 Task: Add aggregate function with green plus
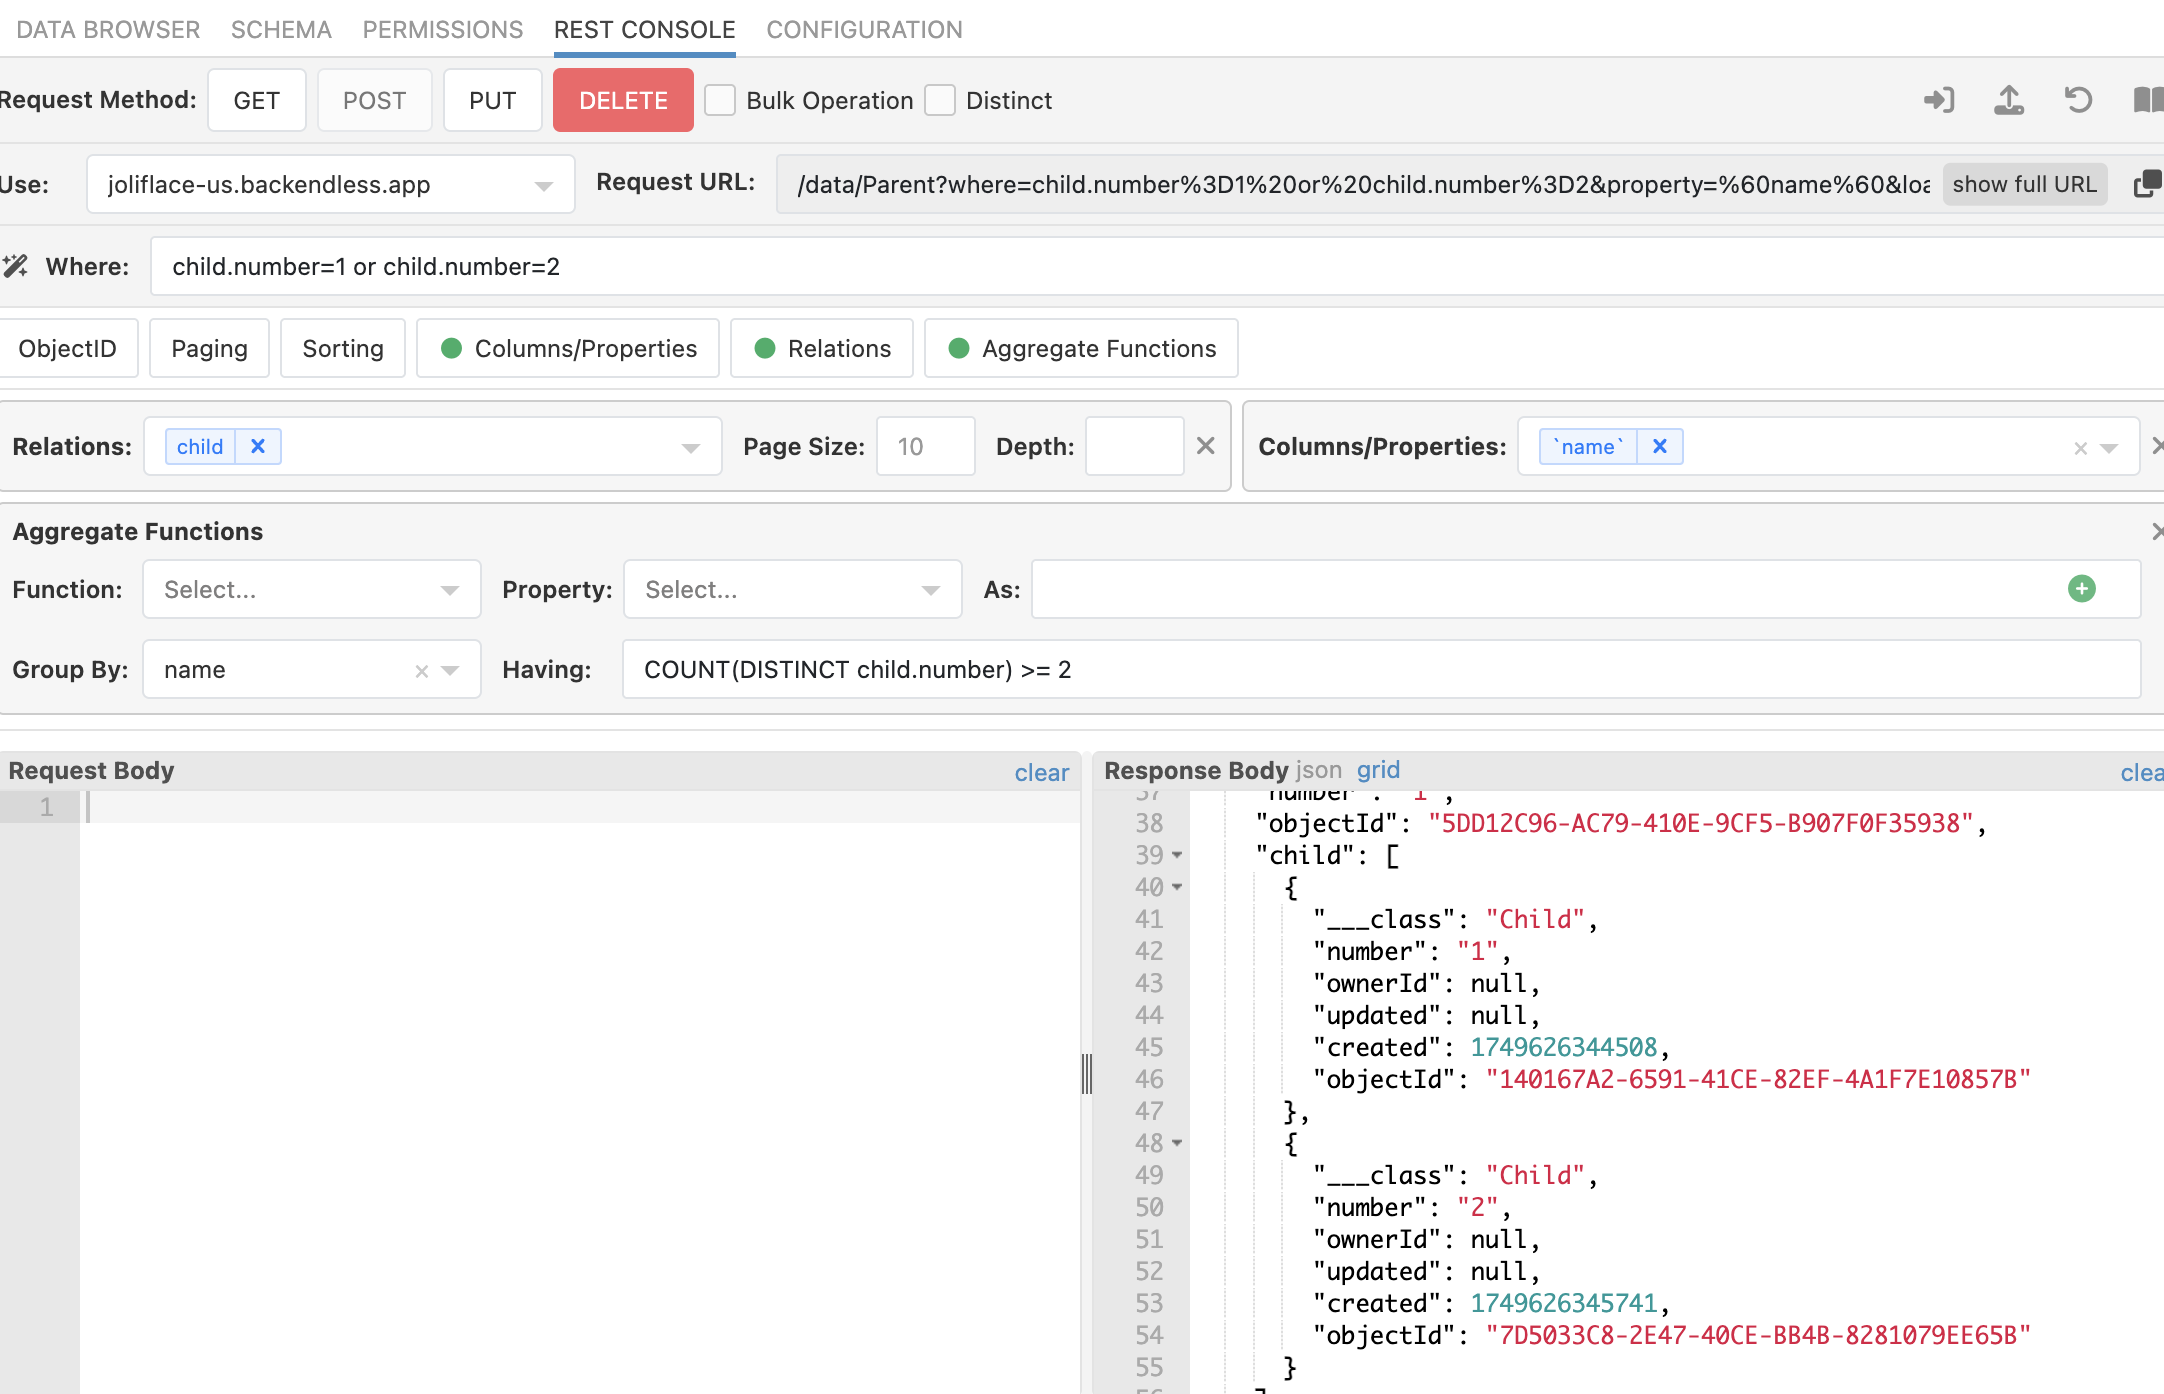tap(2082, 589)
